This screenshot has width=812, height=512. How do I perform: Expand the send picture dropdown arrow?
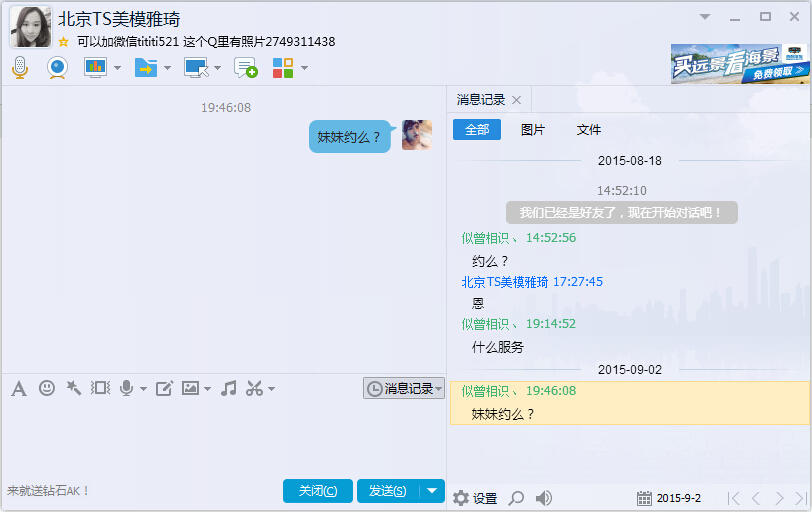208,389
